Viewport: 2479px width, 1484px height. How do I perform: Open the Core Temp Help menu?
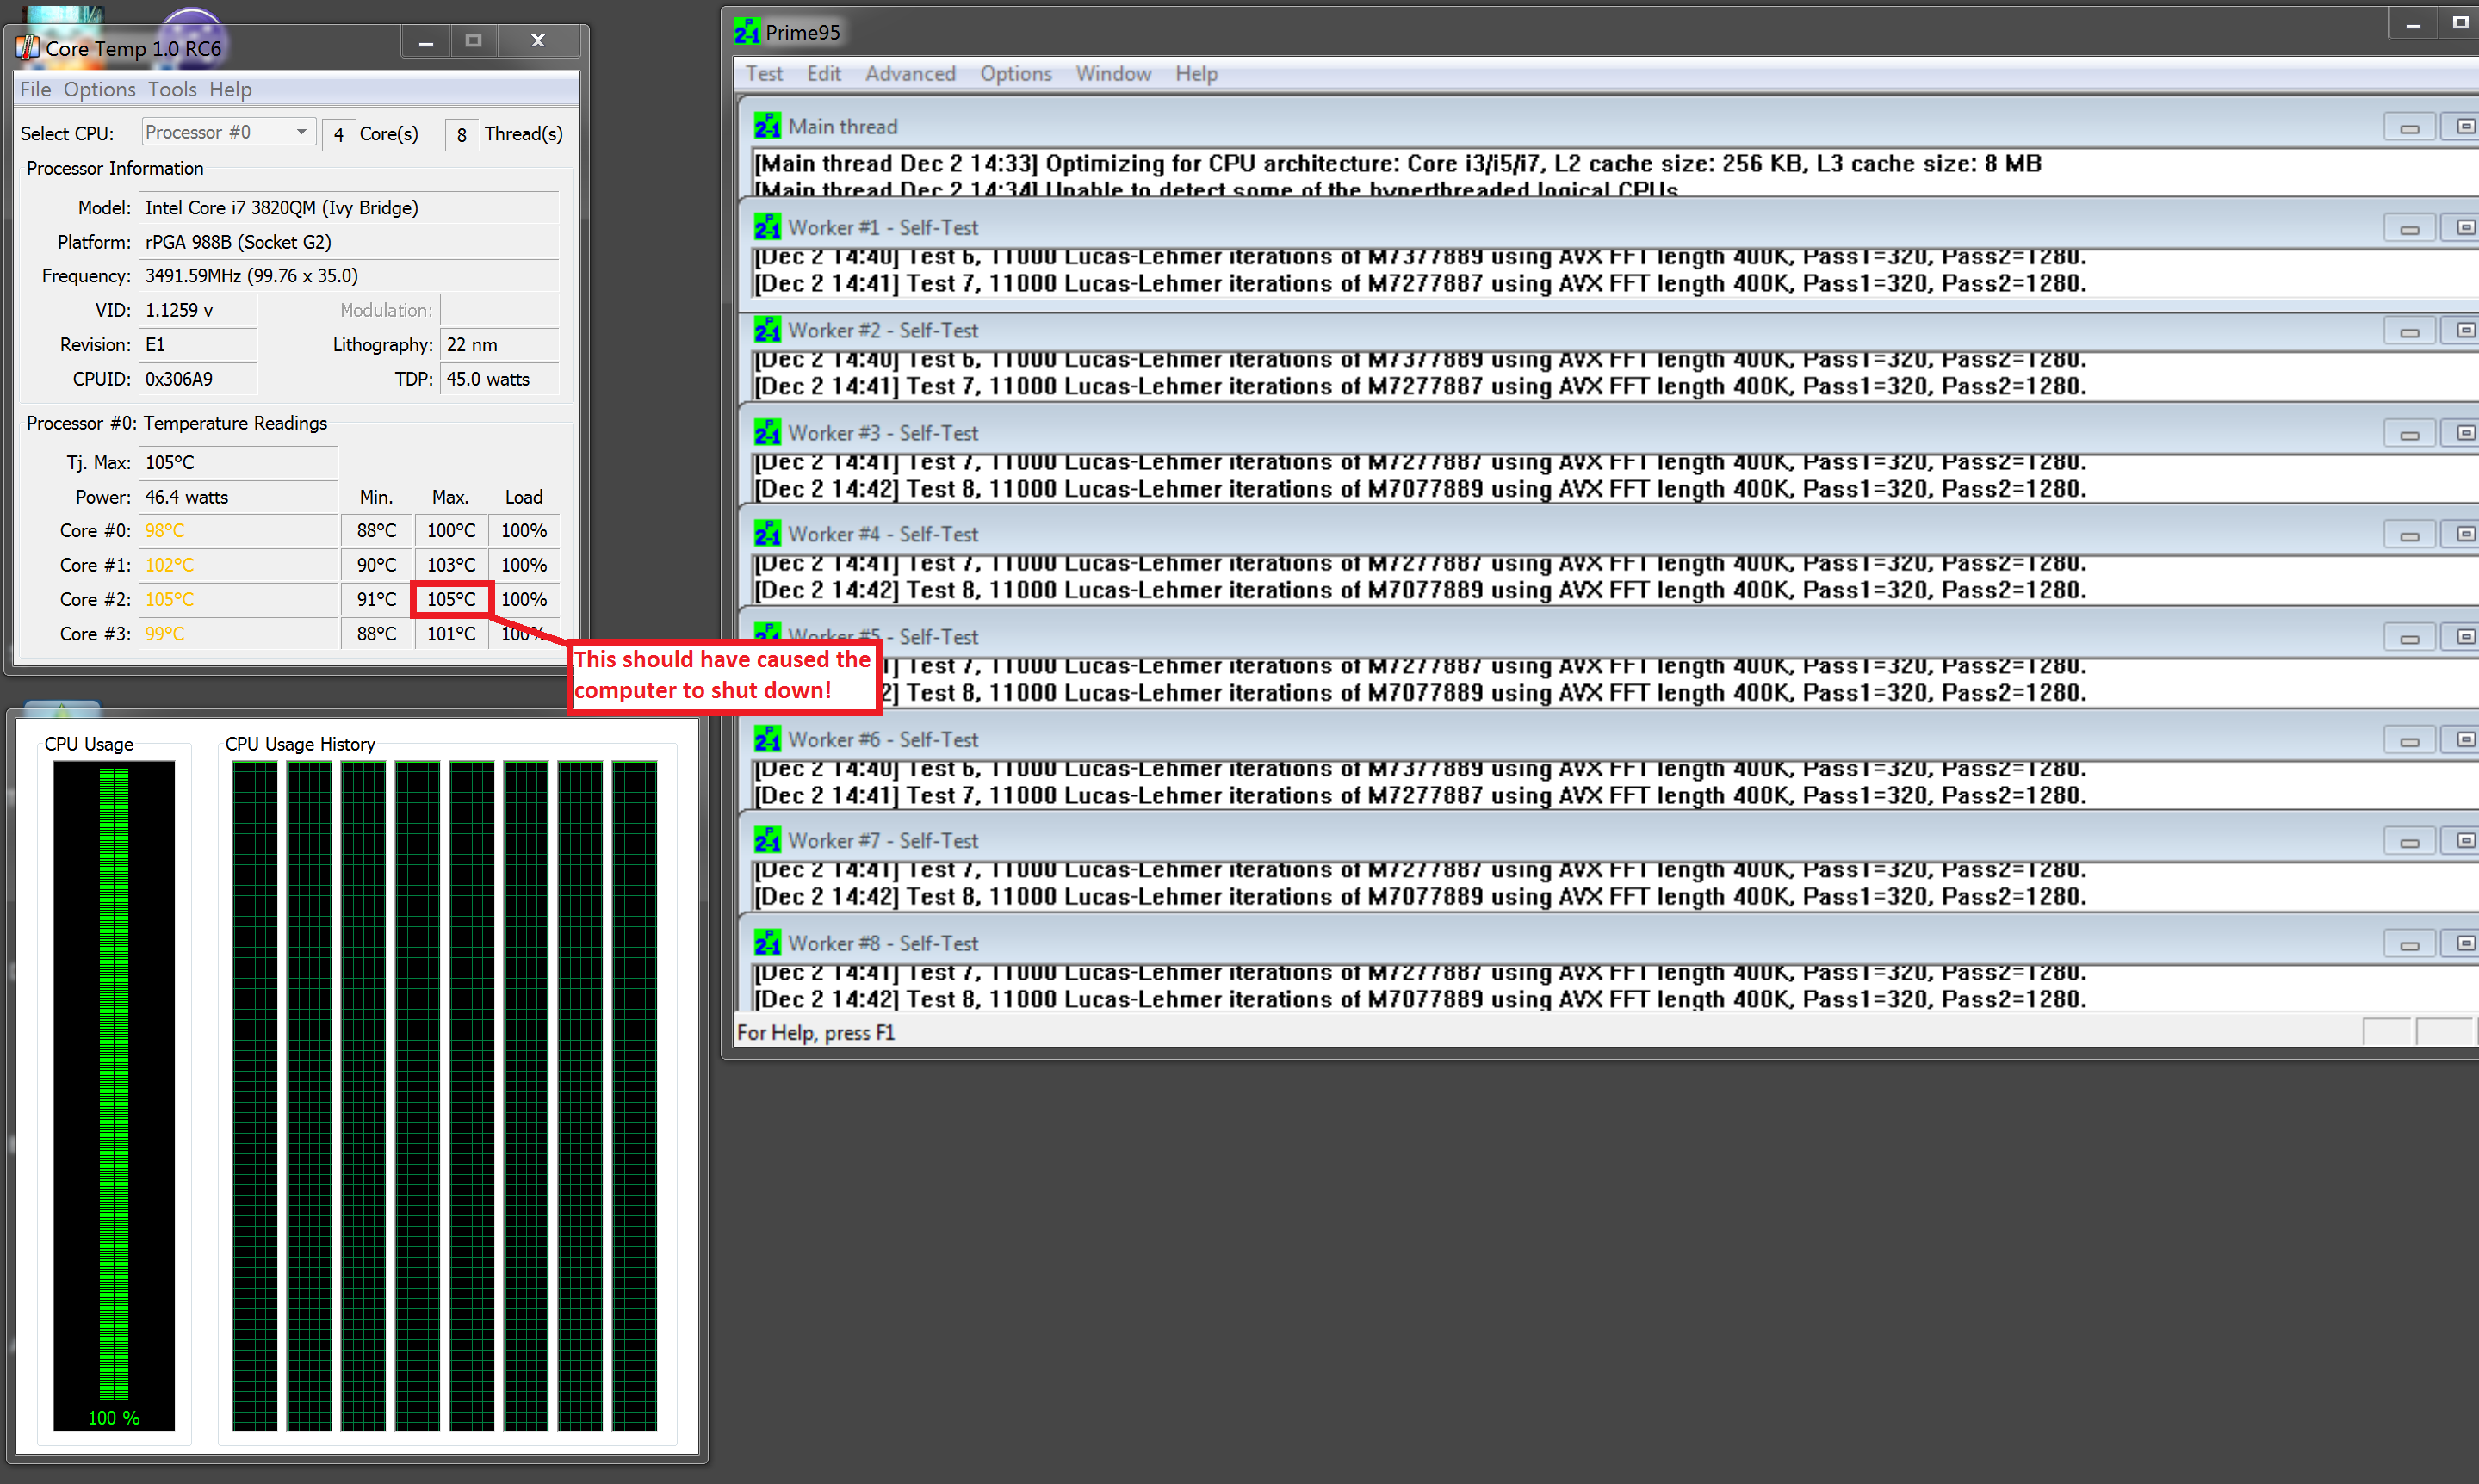pos(230,89)
